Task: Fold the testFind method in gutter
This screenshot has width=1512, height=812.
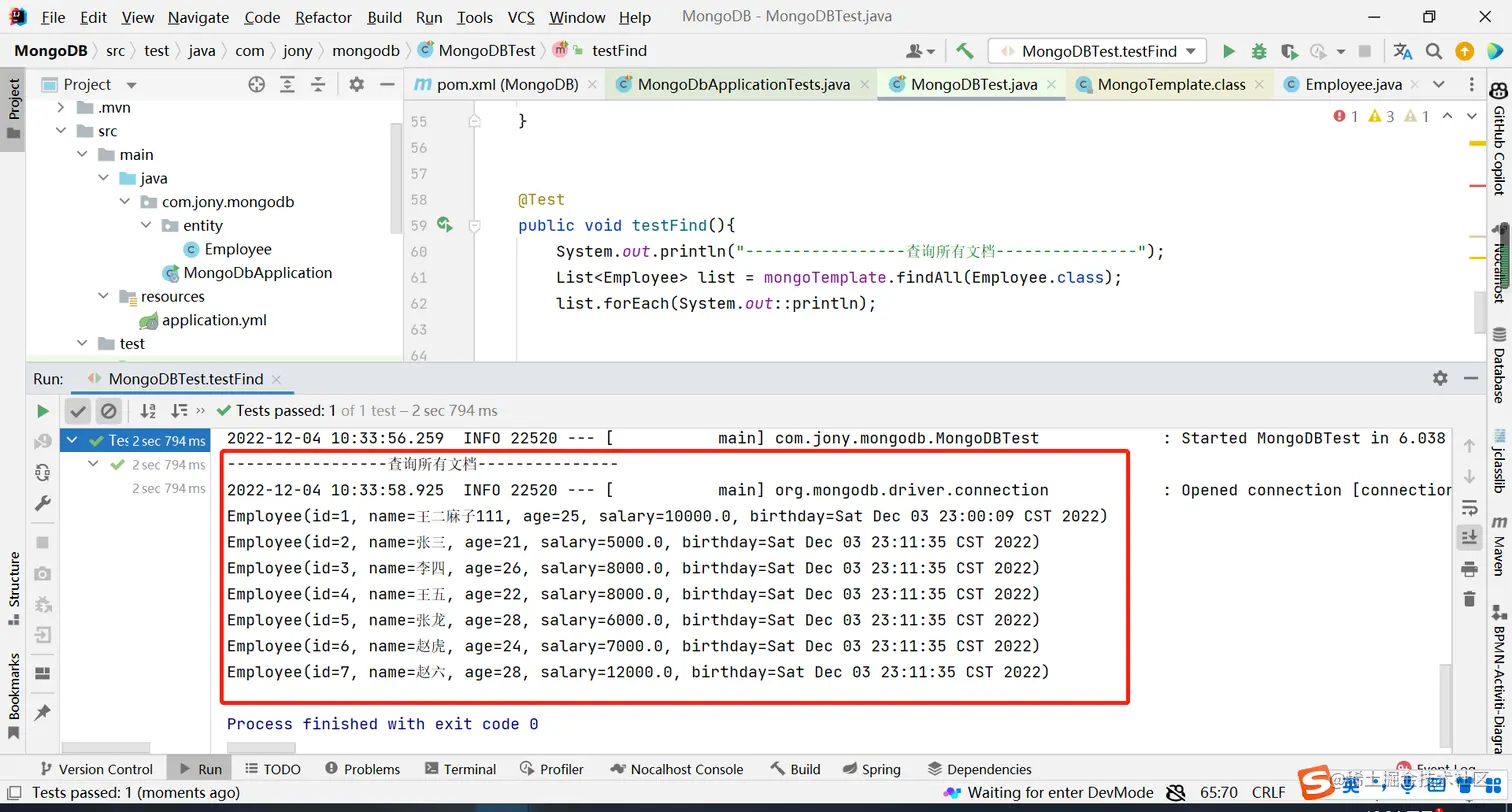Action: (x=475, y=226)
